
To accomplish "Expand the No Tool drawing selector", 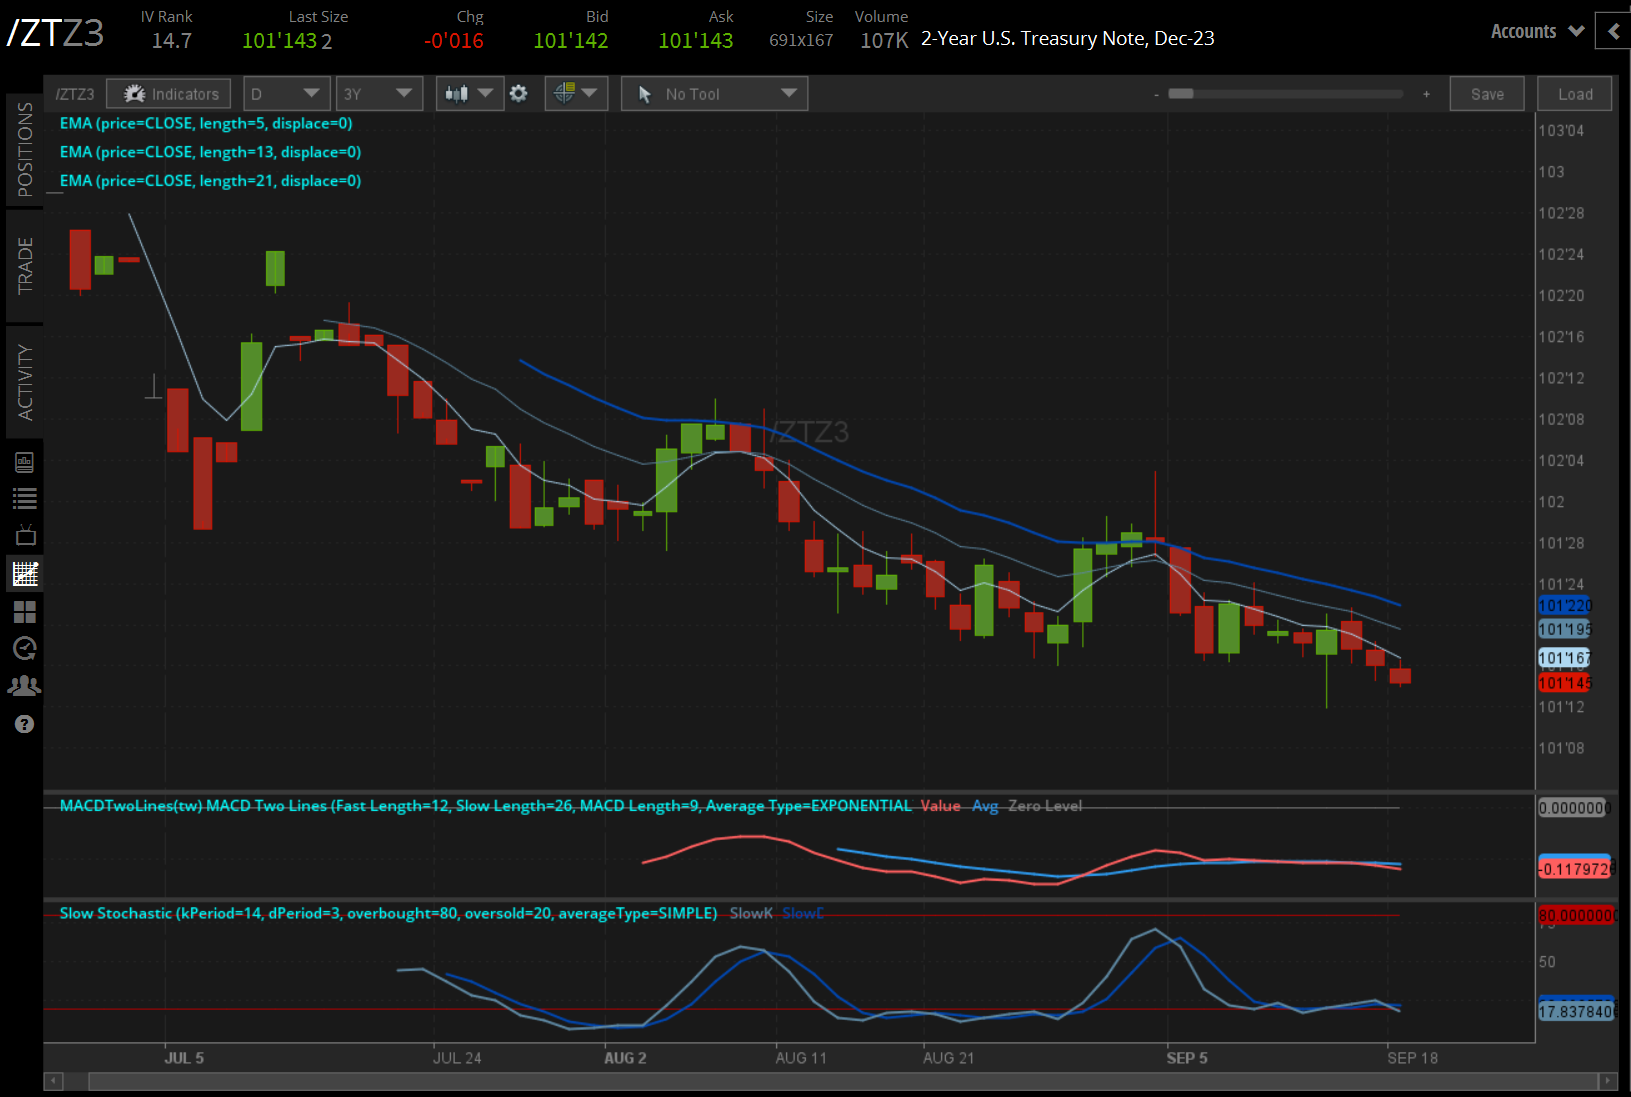I will pyautogui.click(x=714, y=94).
